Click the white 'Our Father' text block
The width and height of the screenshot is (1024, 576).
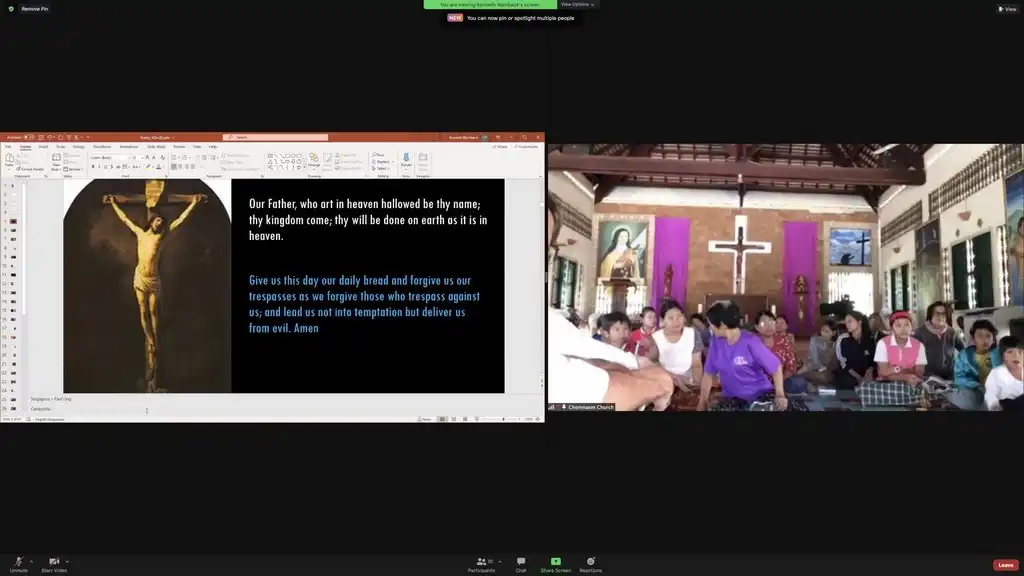[368, 220]
